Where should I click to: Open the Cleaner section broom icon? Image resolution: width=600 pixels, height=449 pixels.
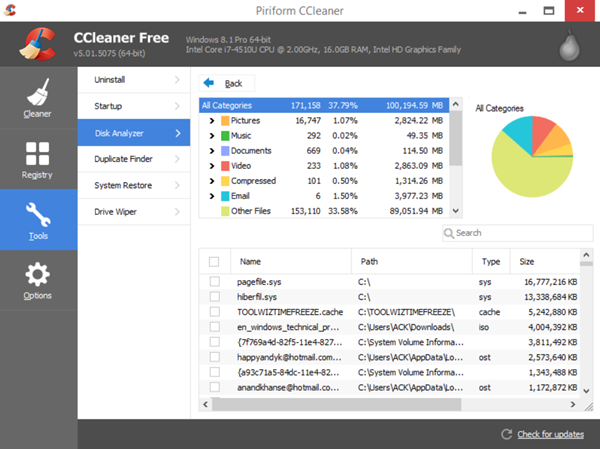coord(38,92)
